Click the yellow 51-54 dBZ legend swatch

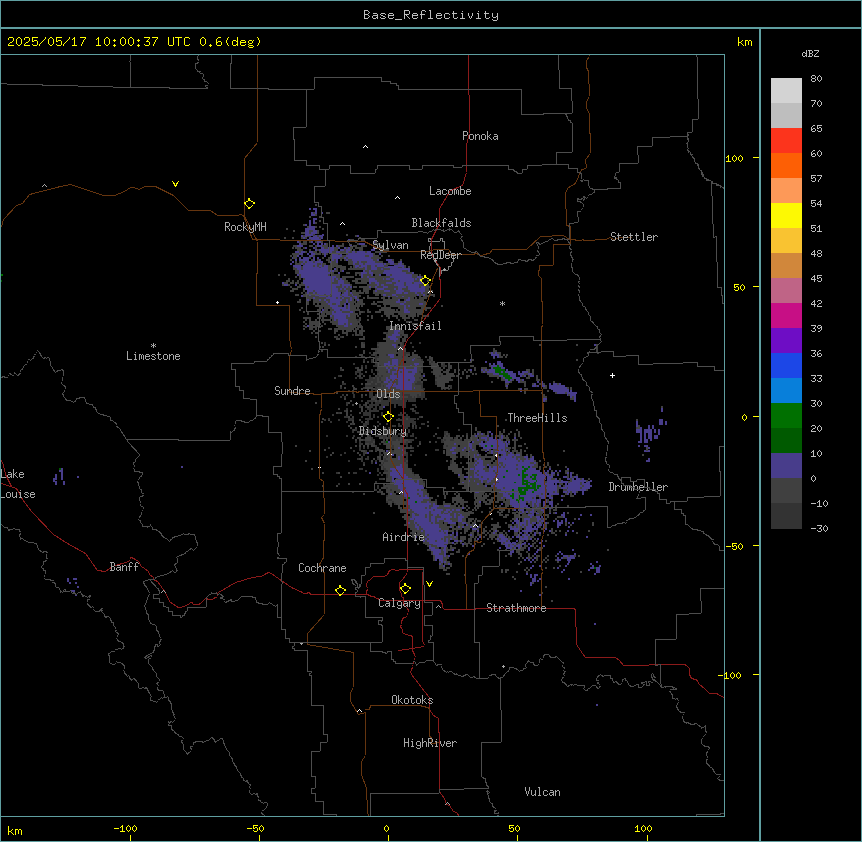point(786,215)
